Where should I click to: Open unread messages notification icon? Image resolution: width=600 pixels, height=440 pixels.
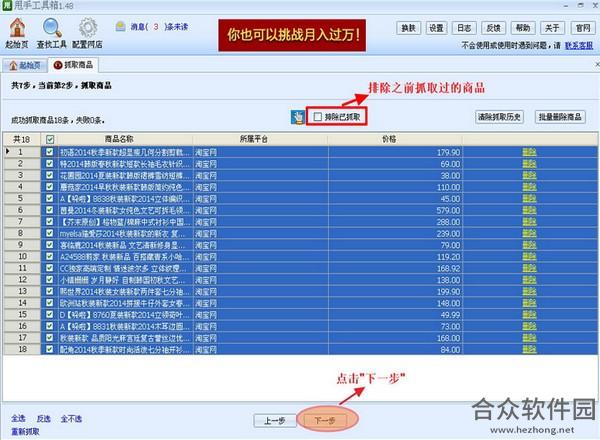click(121, 26)
